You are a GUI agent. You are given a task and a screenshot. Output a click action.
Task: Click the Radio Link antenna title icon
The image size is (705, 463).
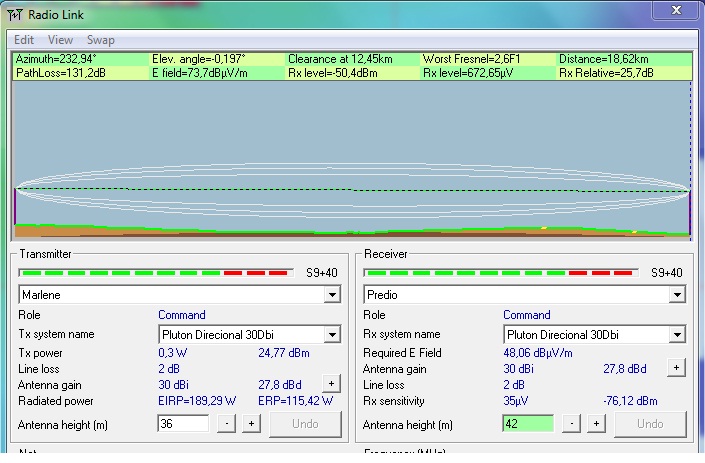[15, 14]
